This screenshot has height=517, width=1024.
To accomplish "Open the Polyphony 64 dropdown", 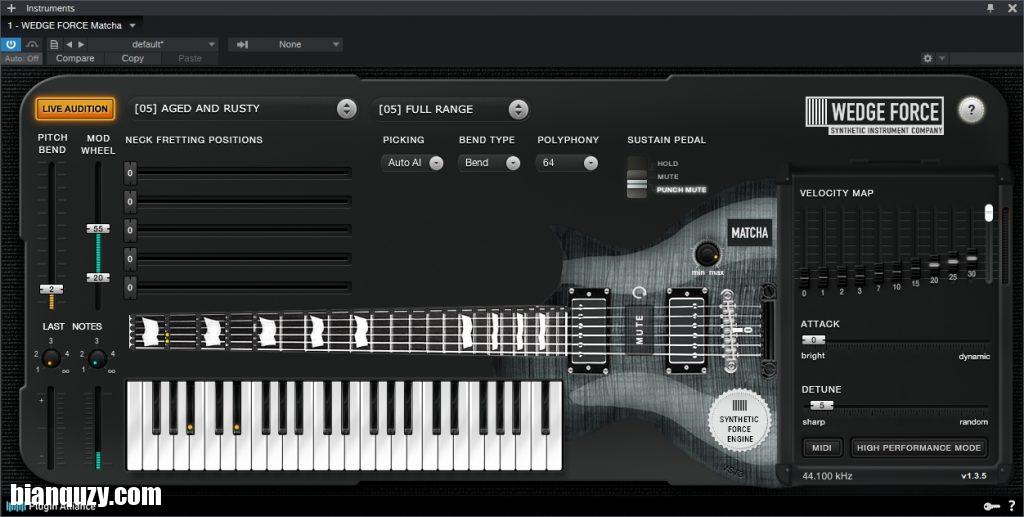I will [x=567, y=163].
